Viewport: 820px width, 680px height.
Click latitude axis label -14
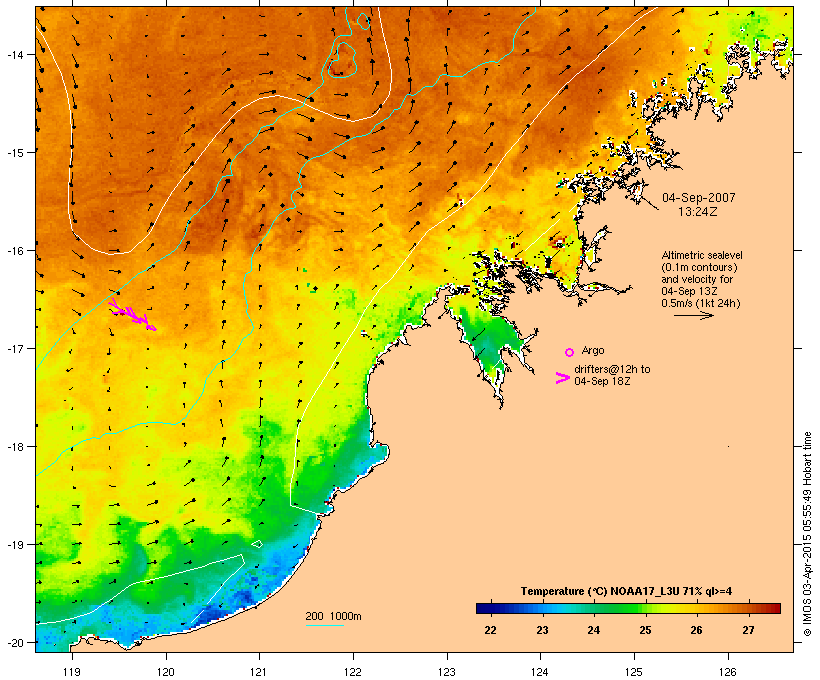point(15,54)
